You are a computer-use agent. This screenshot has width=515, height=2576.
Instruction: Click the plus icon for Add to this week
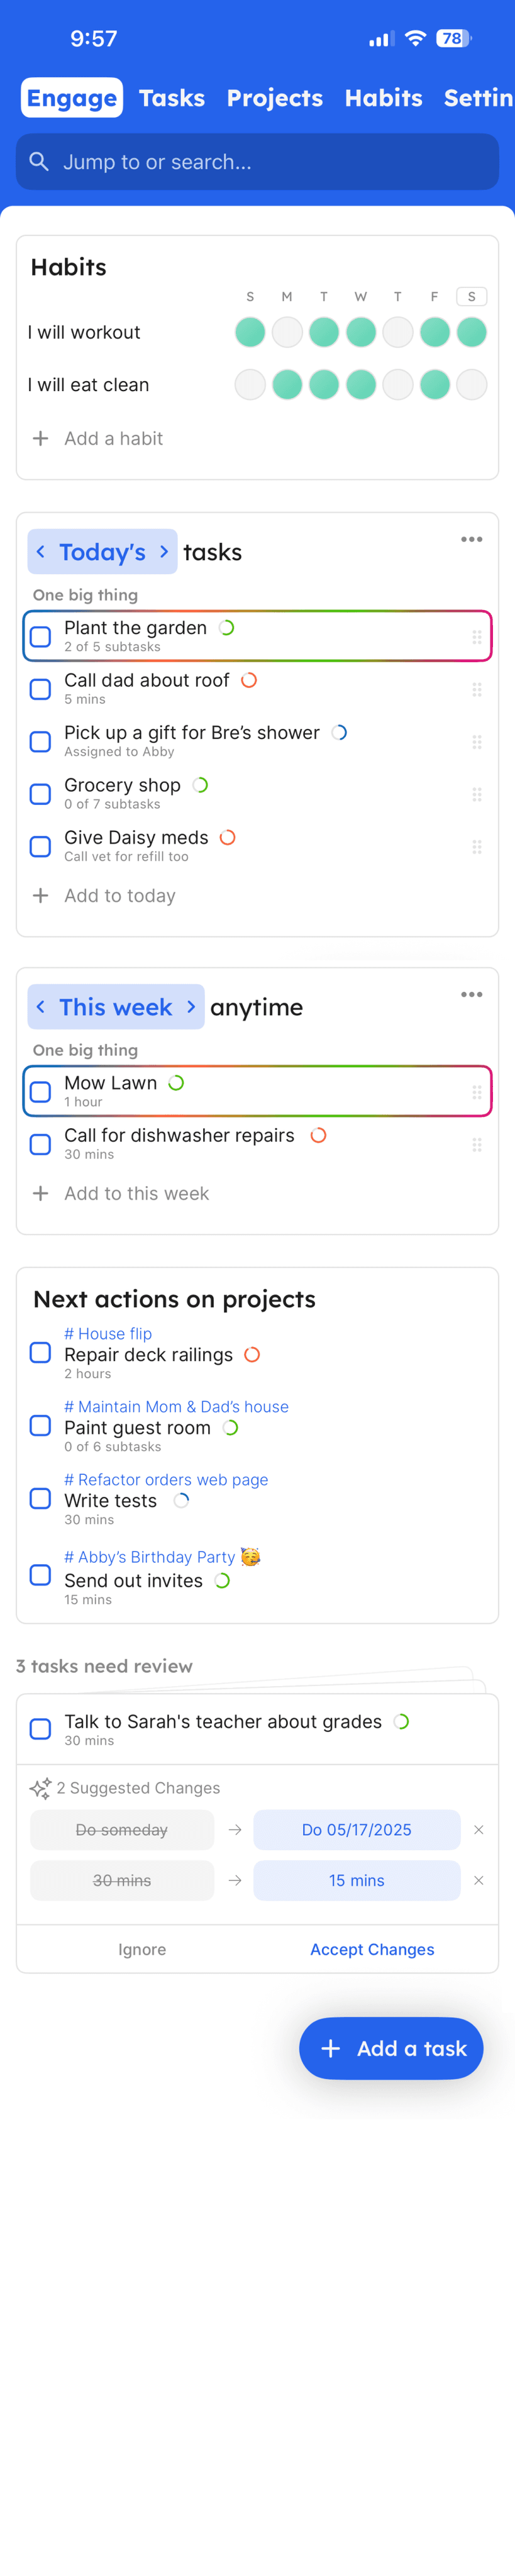click(x=40, y=1193)
